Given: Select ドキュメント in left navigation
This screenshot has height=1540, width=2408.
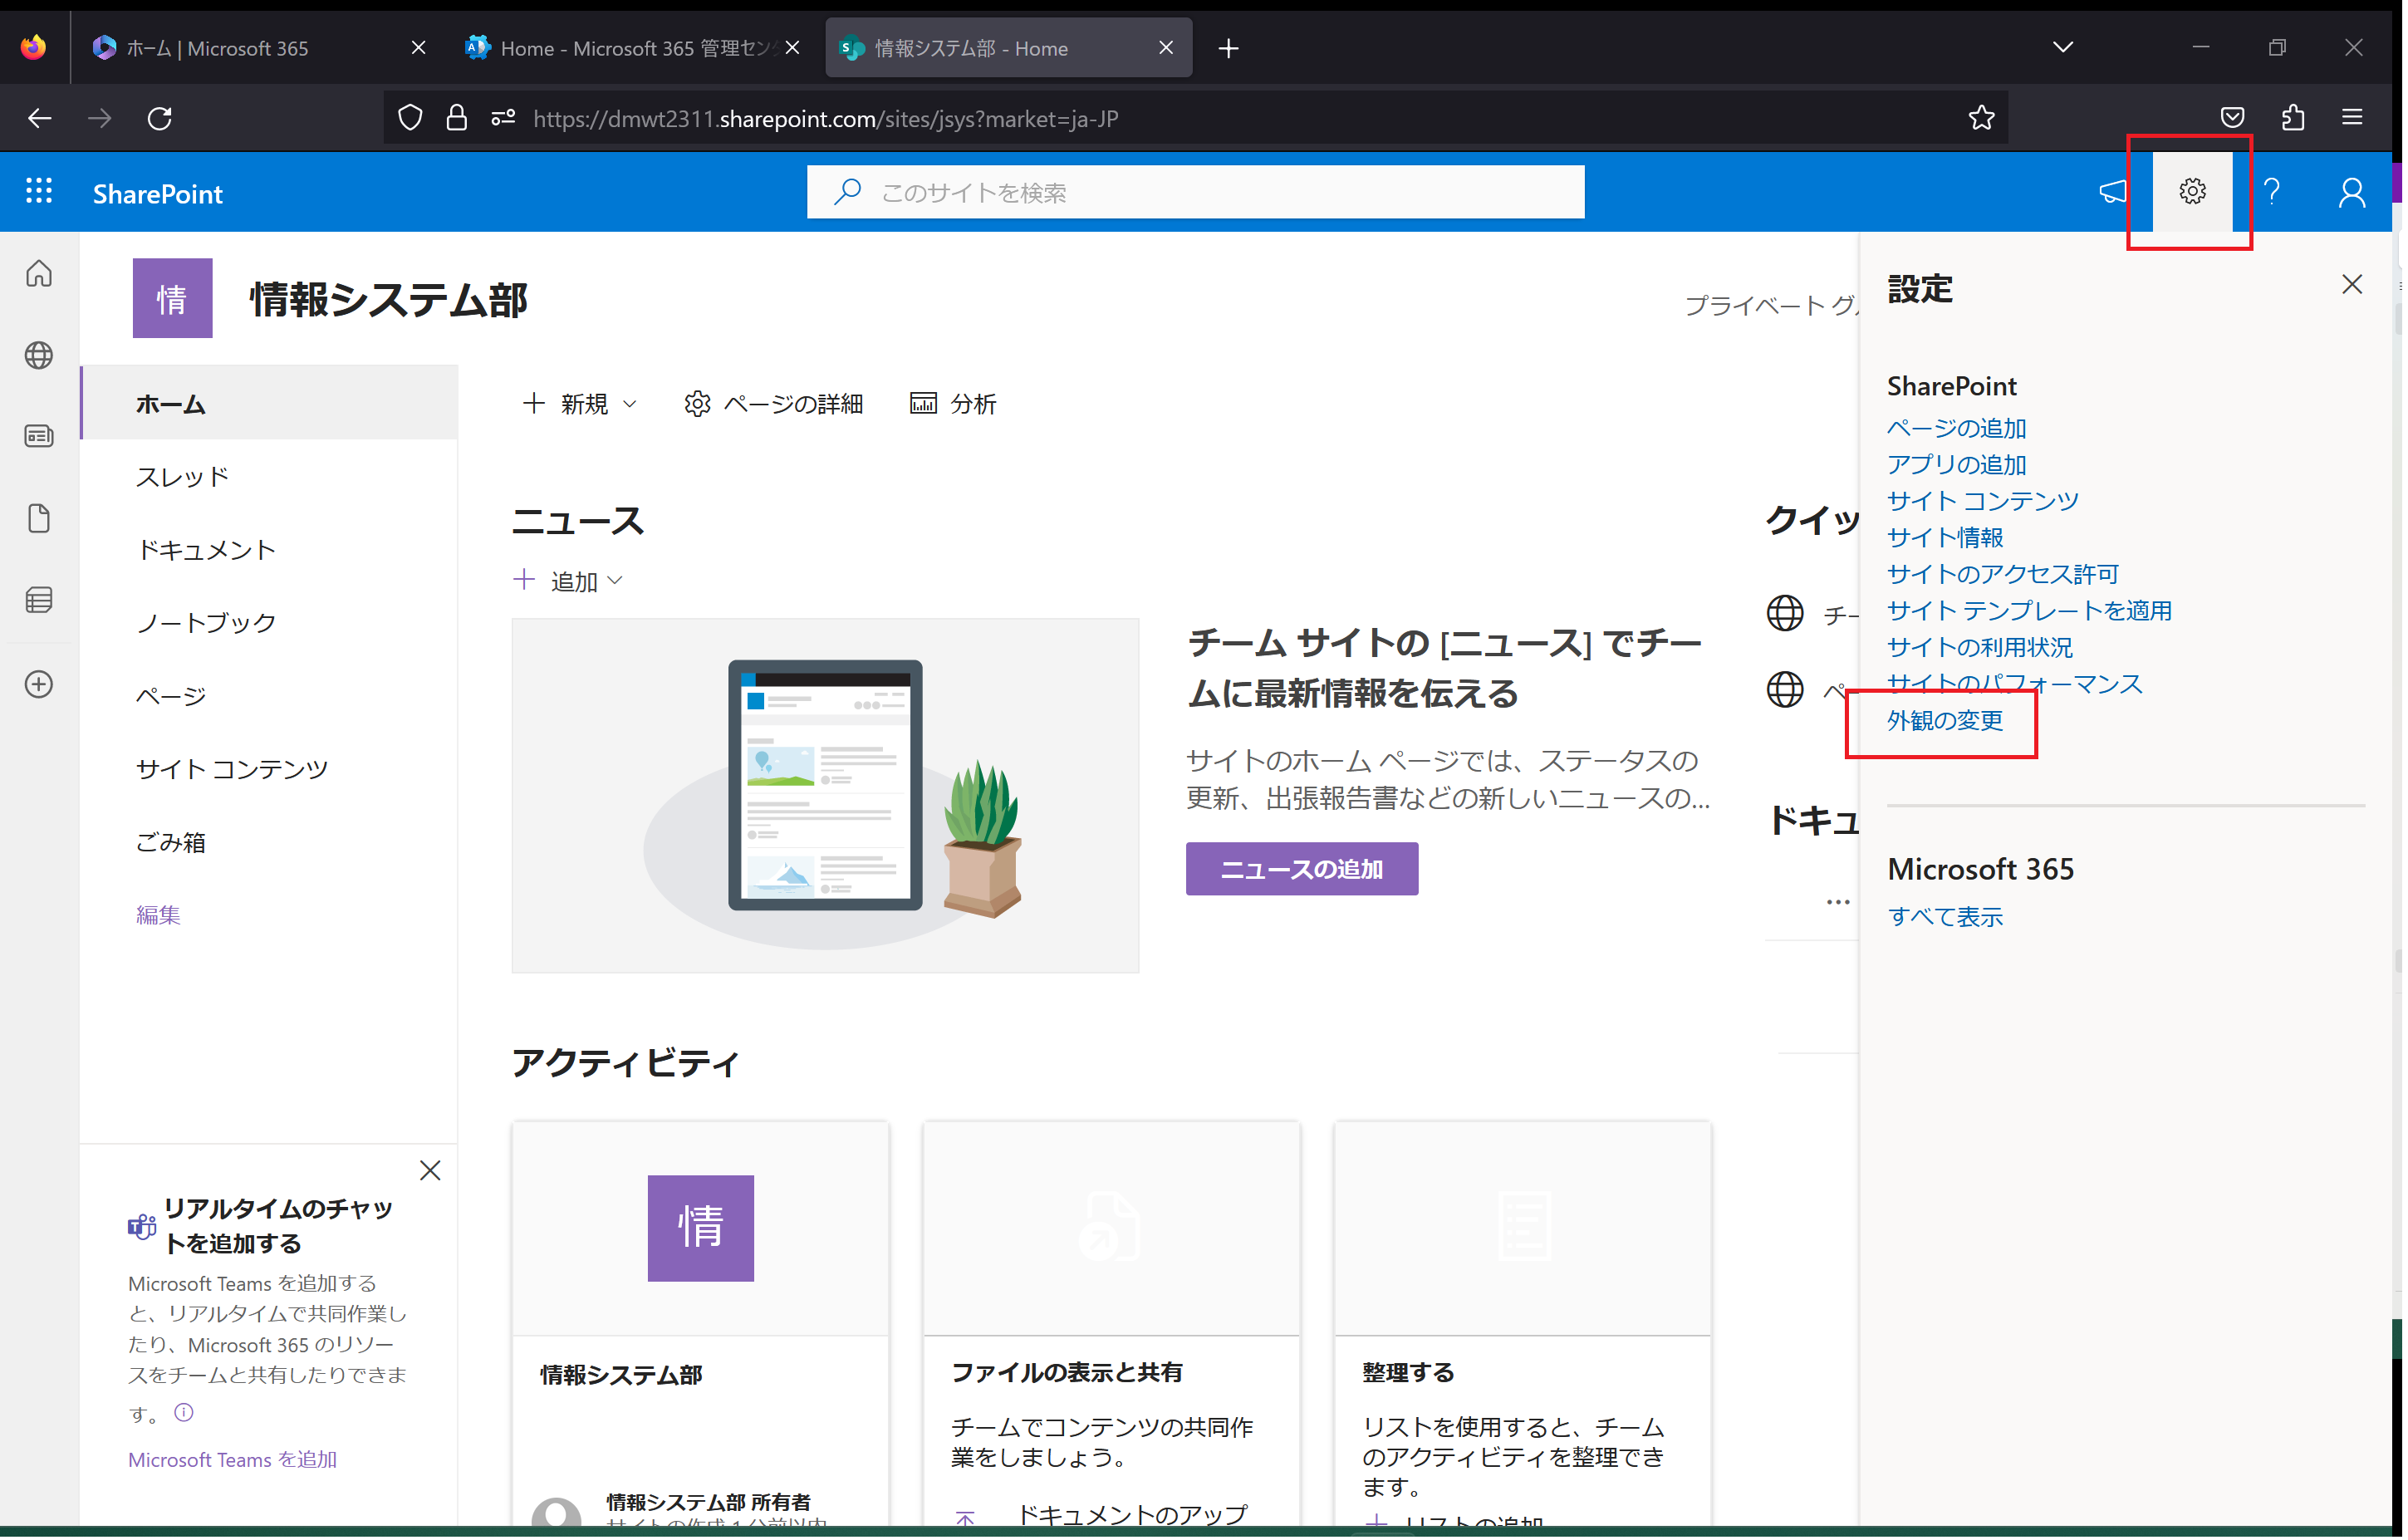Looking at the screenshot, I should [x=206, y=551].
